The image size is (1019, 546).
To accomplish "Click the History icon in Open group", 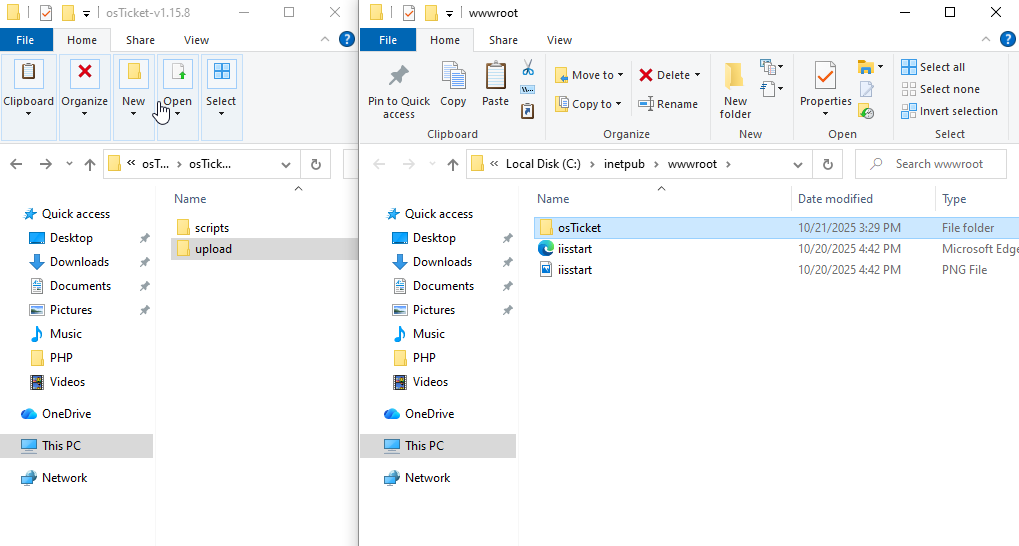I will pyautogui.click(x=866, y=111).
